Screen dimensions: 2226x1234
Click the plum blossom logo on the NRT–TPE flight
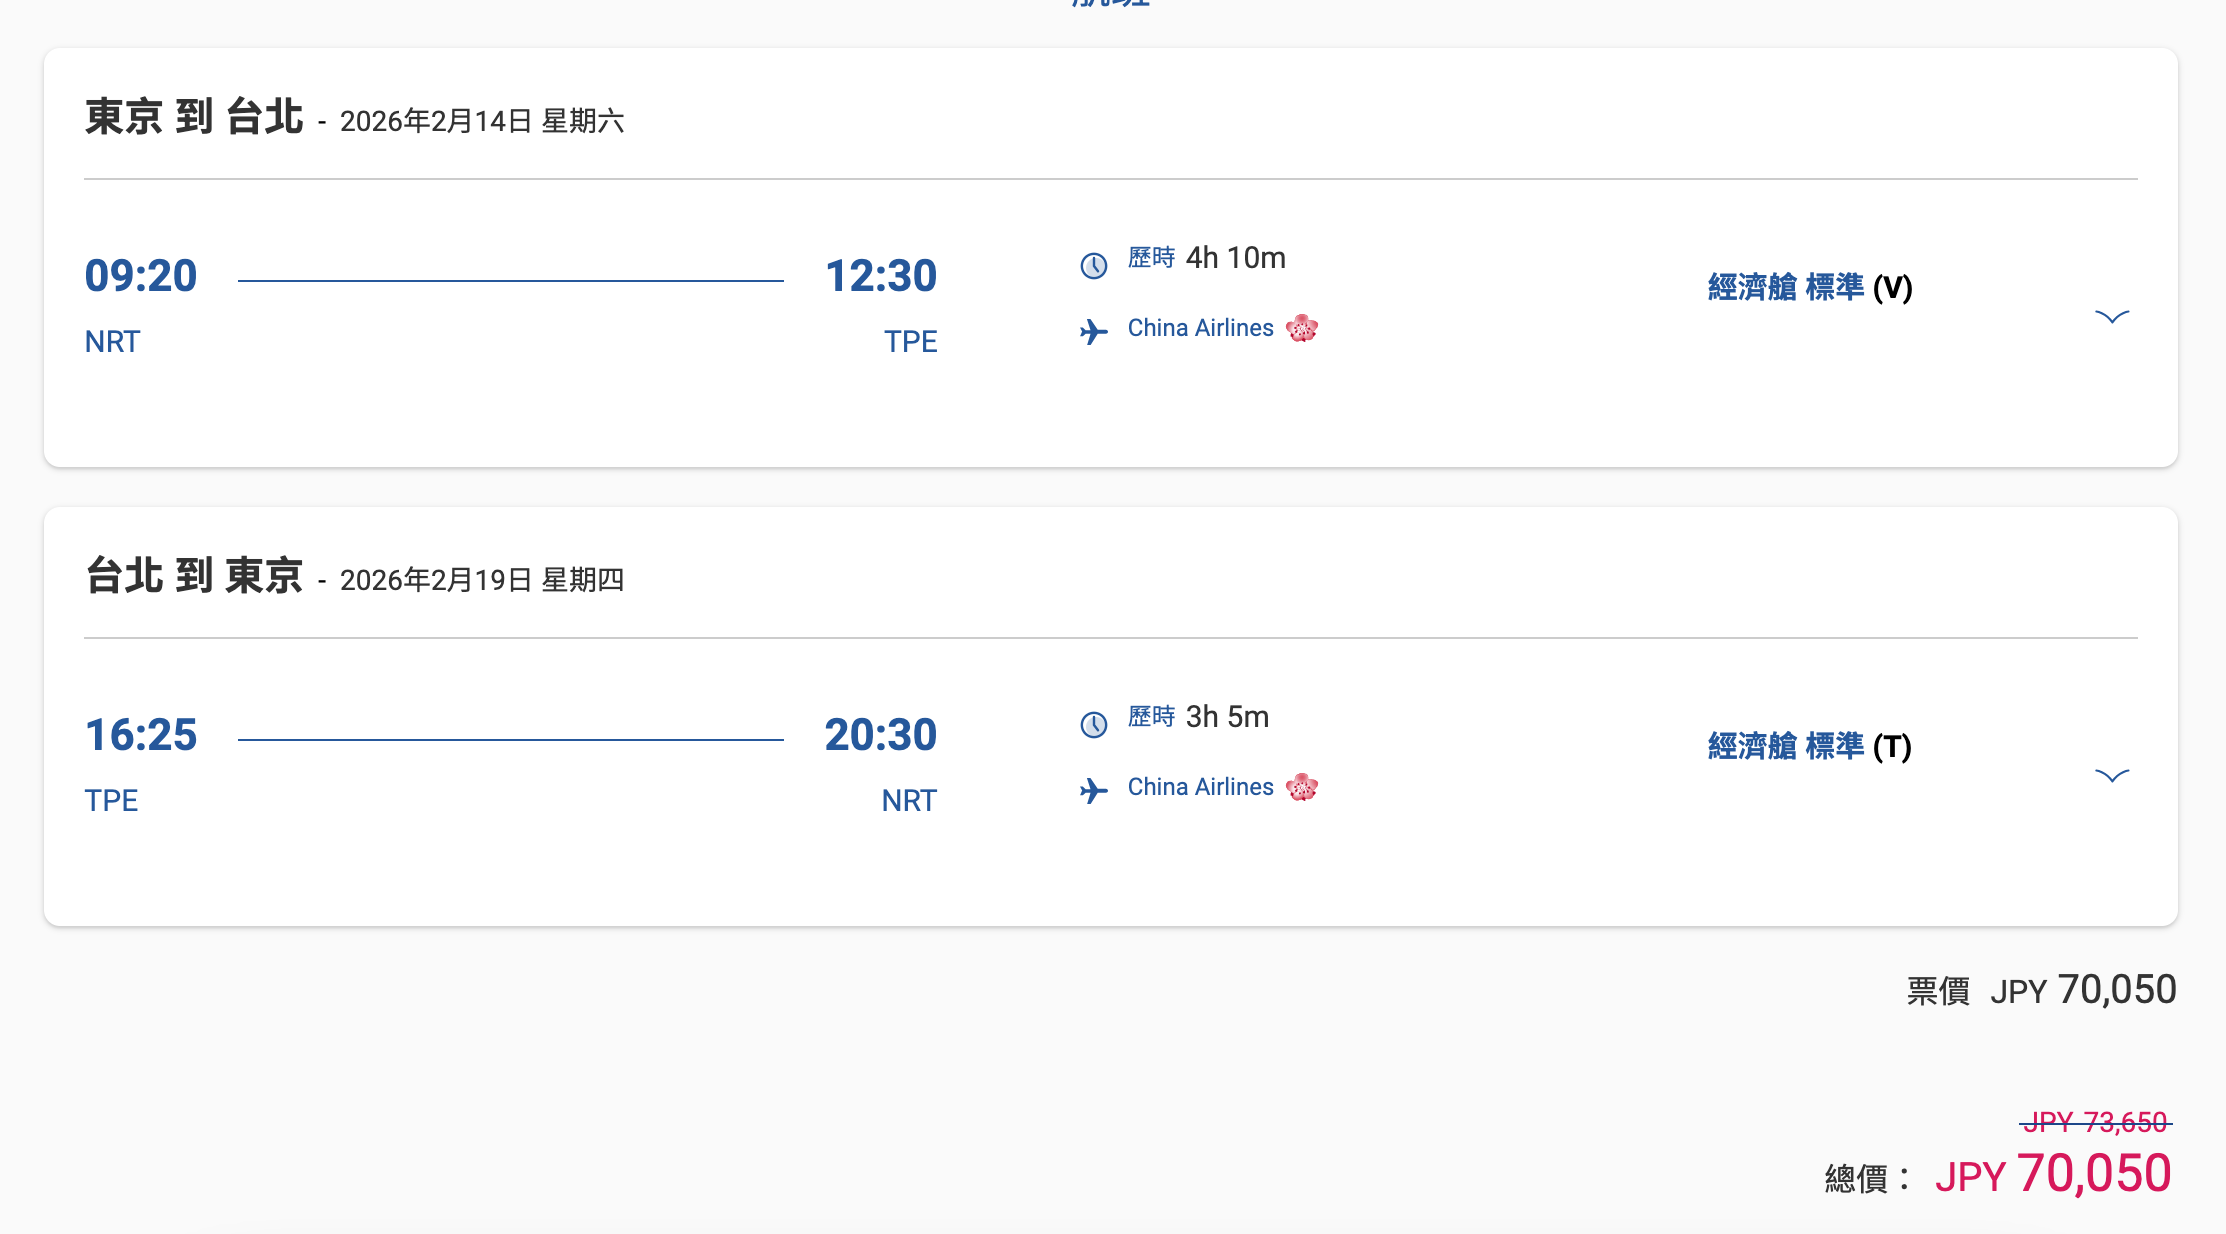coord(1302,328)
